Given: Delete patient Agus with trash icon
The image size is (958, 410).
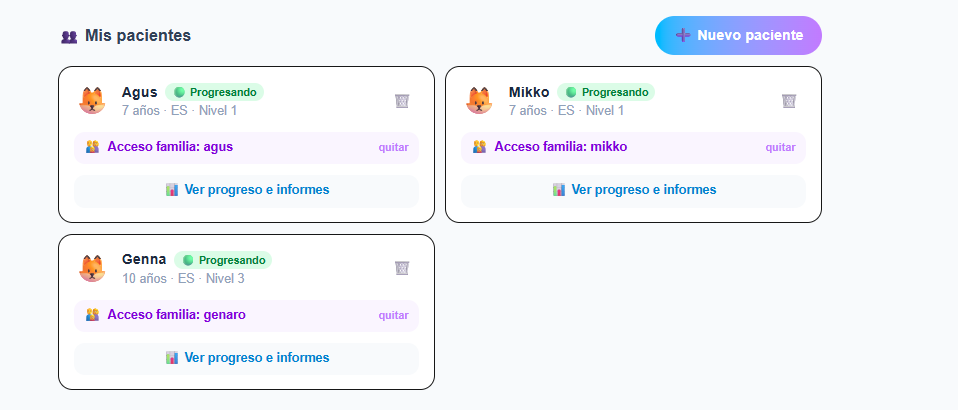Looking at the screenshot, I should pyautogui.click(x=402, y=101).
